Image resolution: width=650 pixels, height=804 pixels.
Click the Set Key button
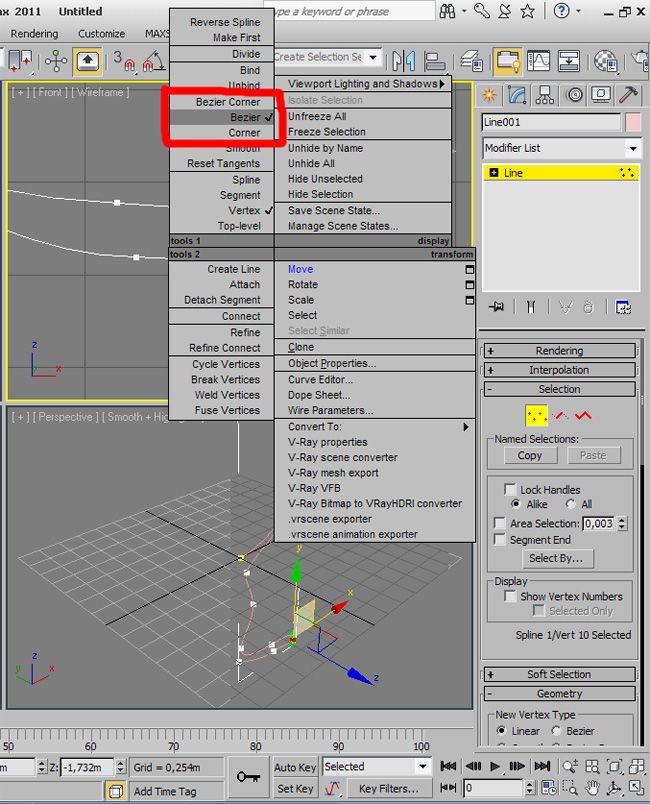pyautogui.click(x=295, y=788)
